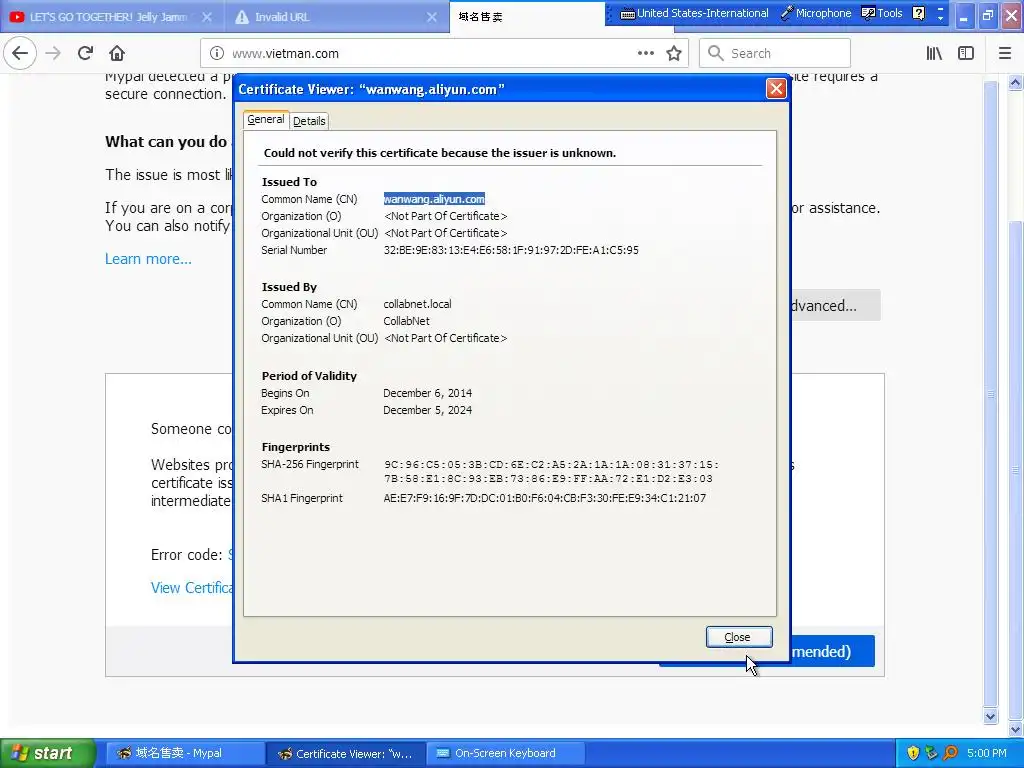This screenshot has height=768, width=1024.
Task: Click the network tray icon beside the shield
Action: (931, 753)
